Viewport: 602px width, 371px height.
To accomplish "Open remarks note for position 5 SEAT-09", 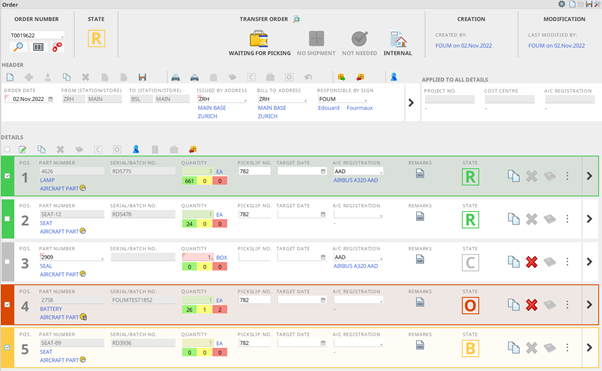I will tap(420, 346).
